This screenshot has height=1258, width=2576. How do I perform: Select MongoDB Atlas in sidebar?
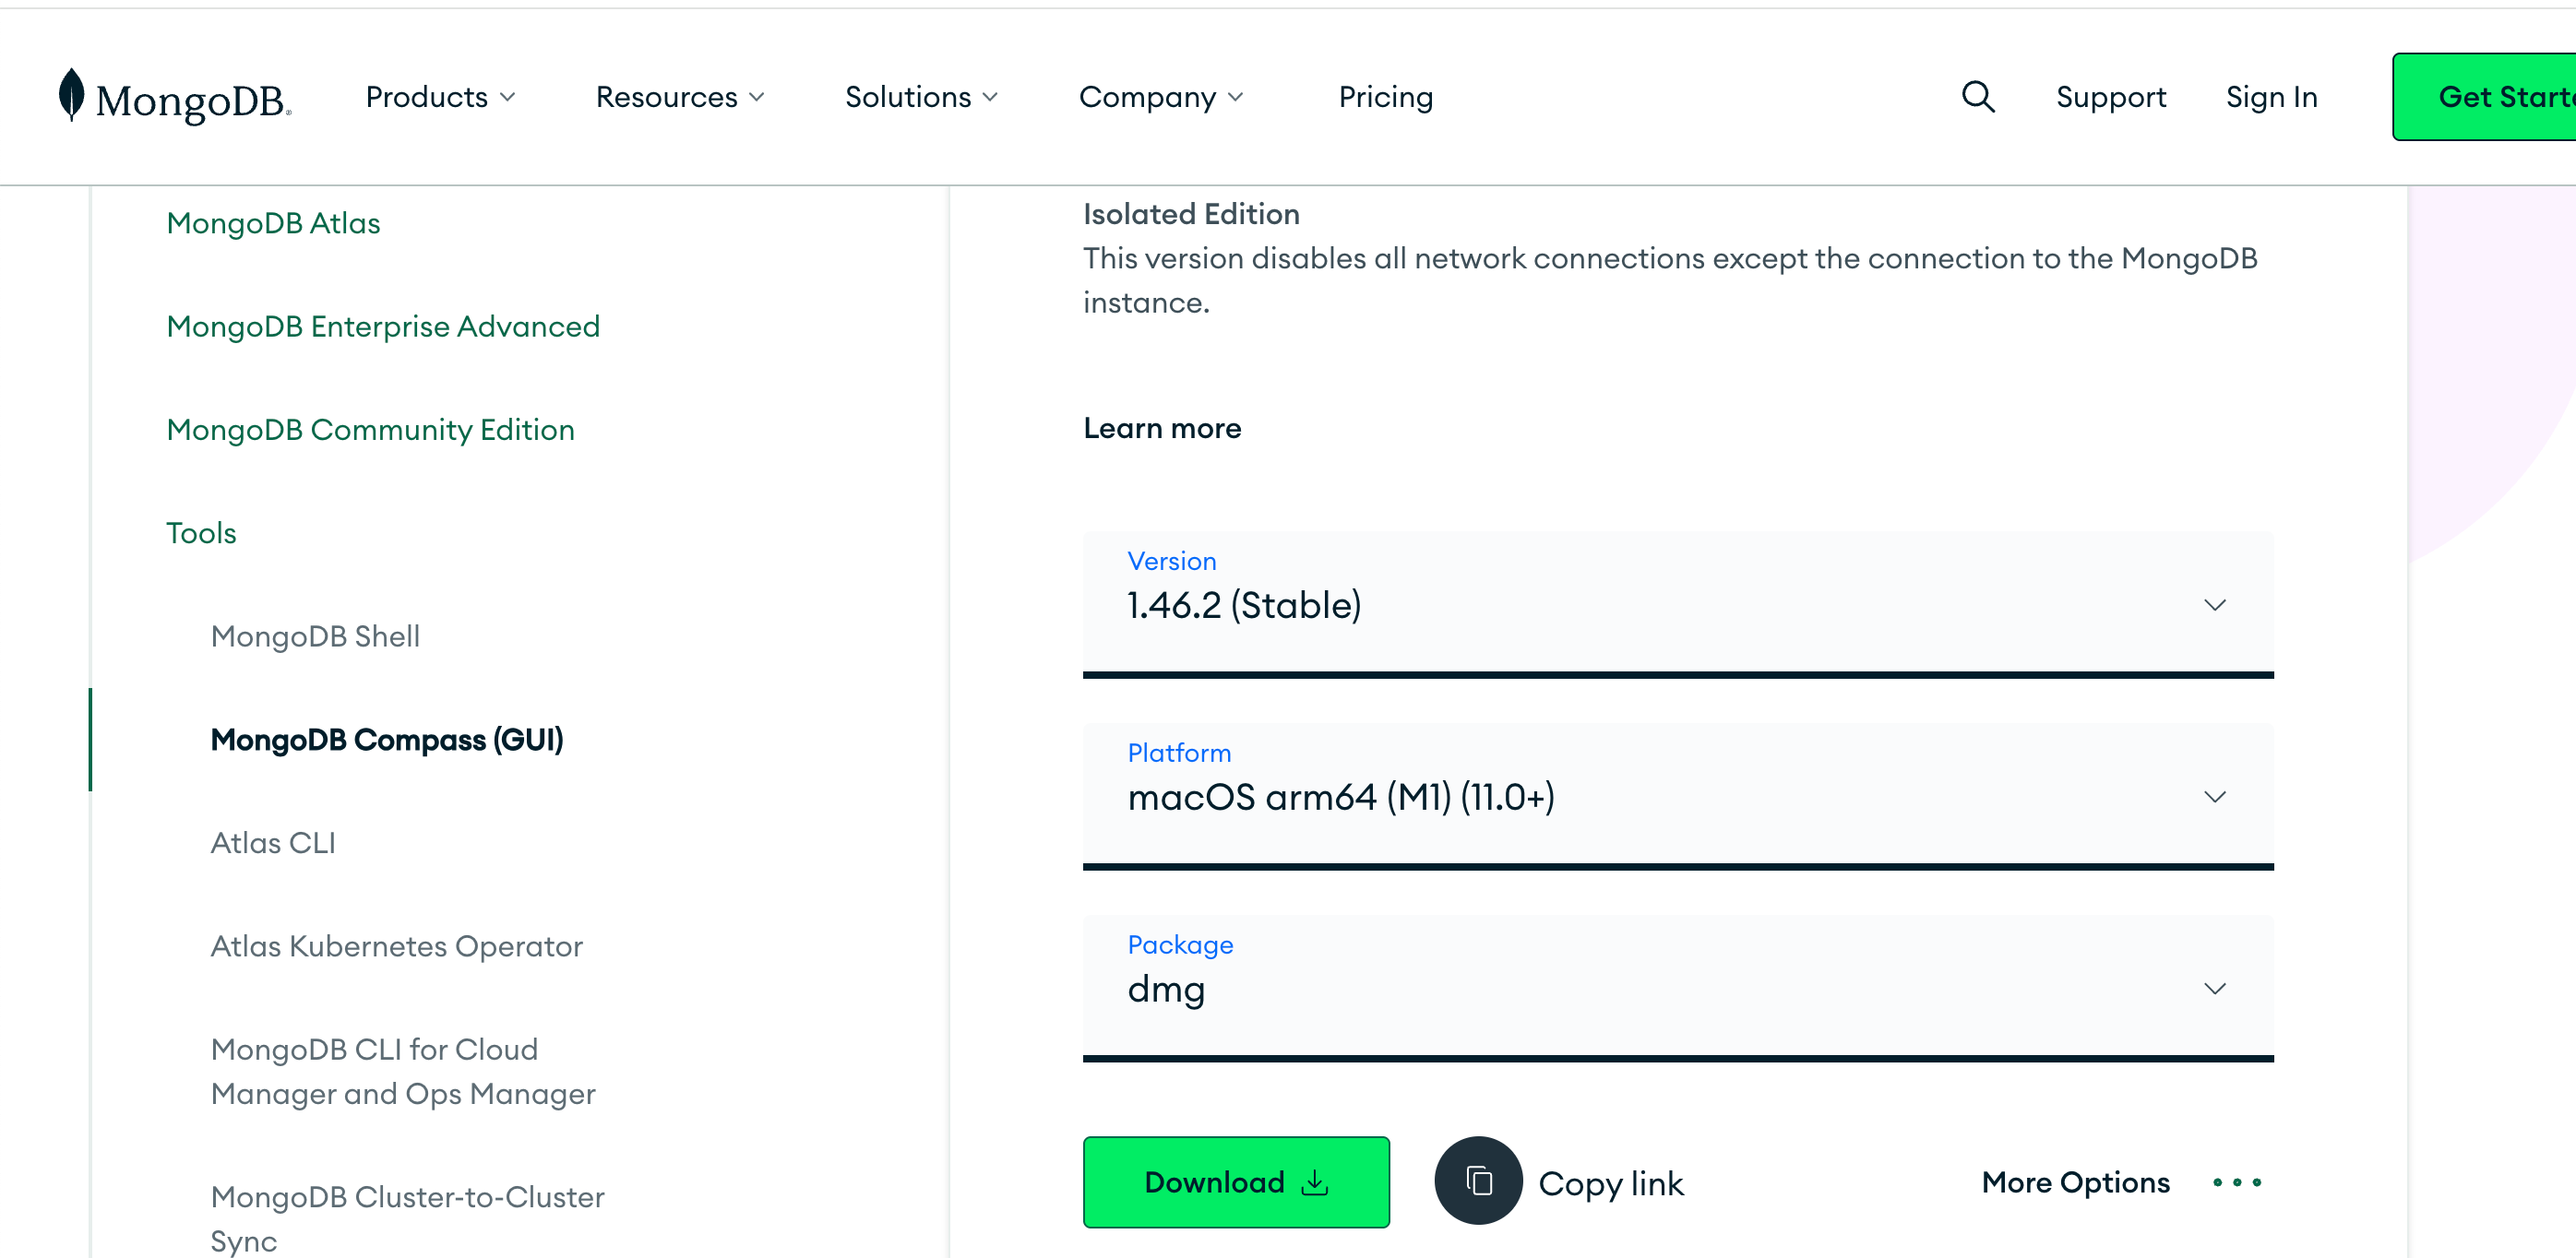(273, 223)
